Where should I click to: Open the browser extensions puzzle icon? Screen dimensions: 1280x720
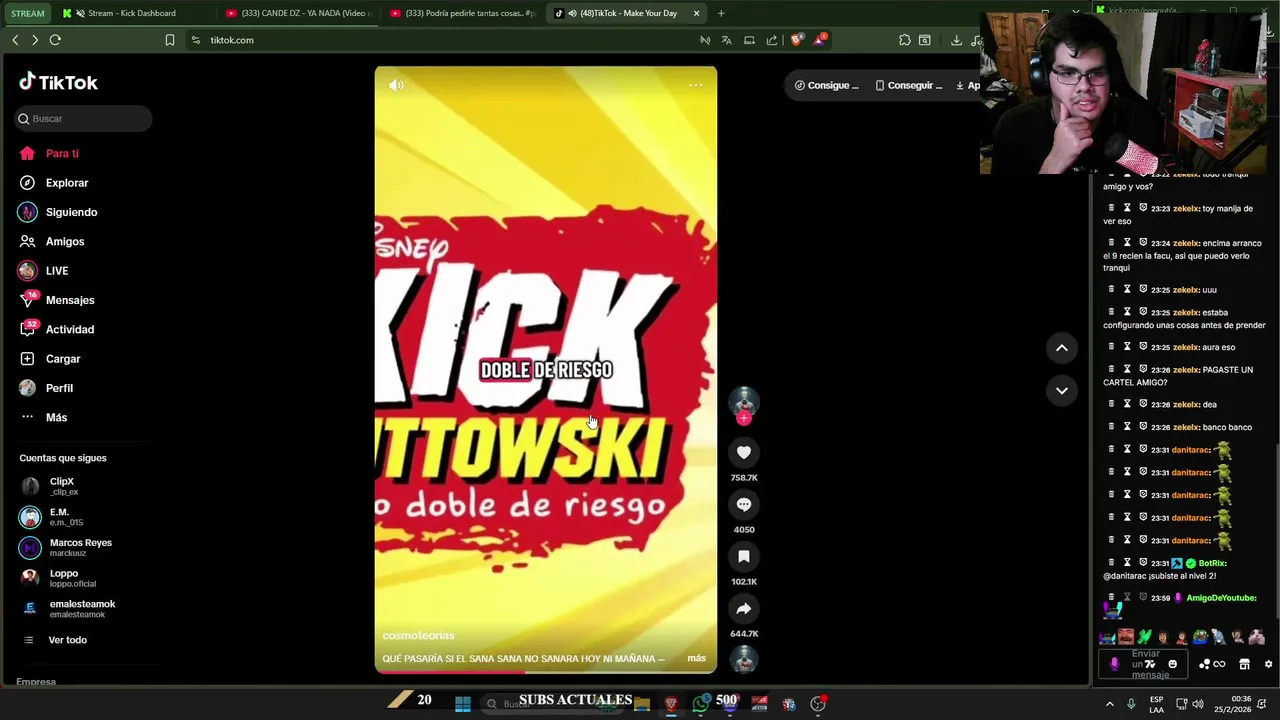point(905,40)
